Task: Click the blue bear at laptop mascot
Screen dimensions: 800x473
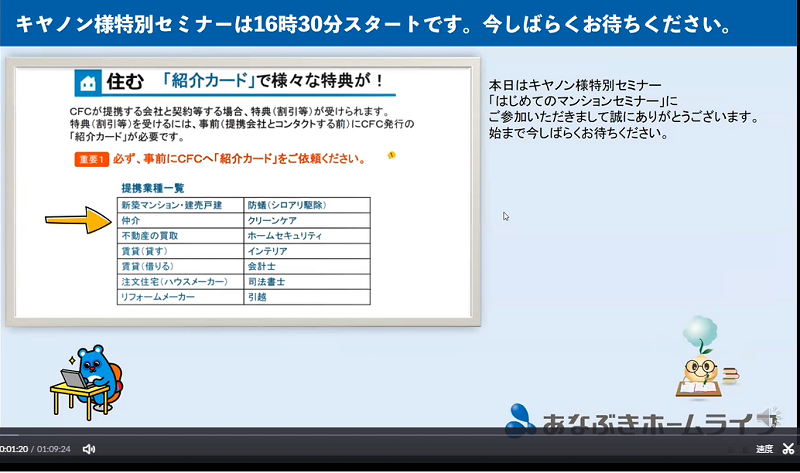Action: pos(87,382)
